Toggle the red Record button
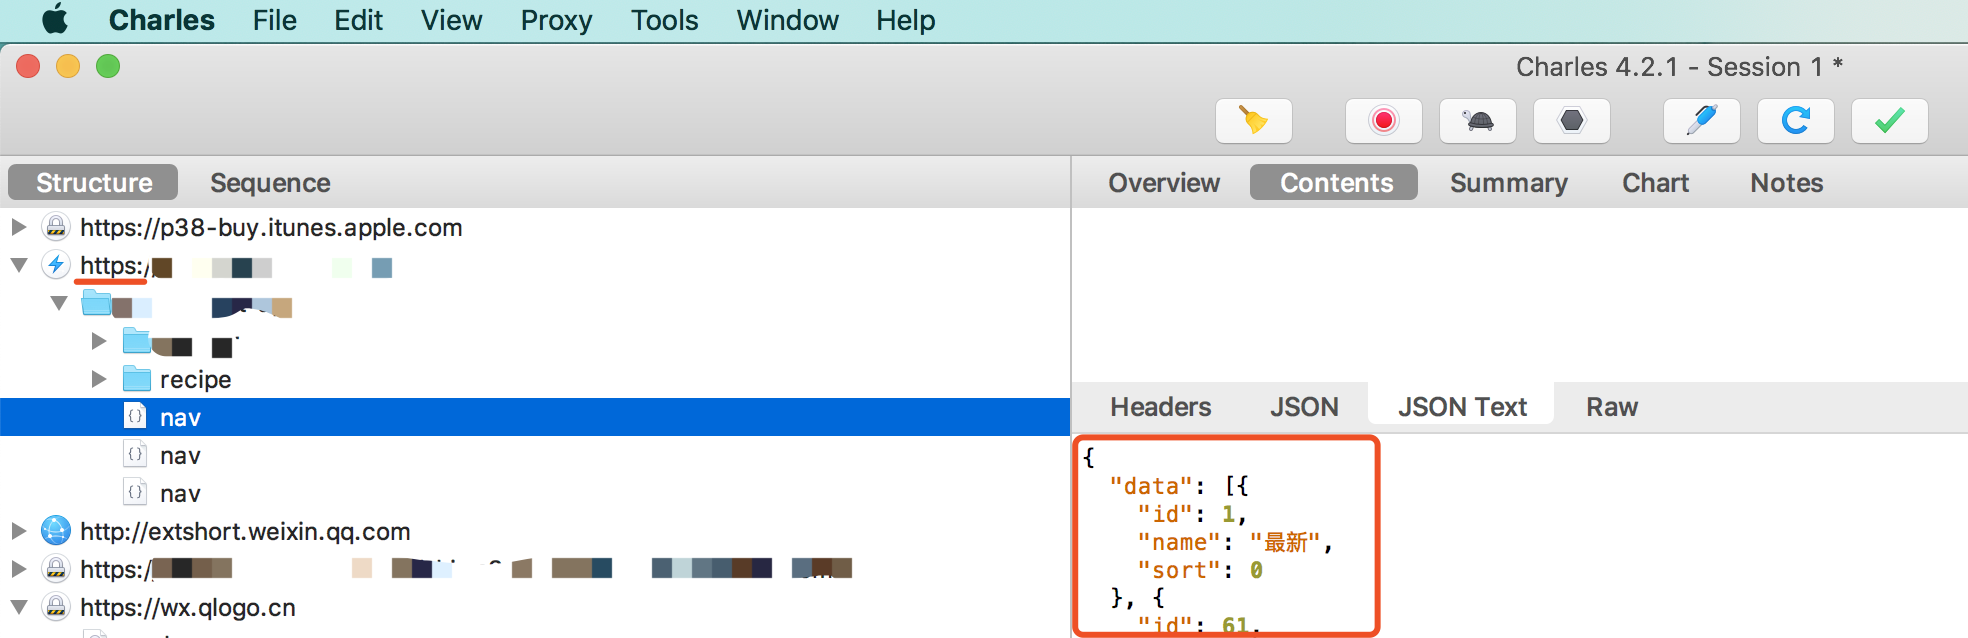 tap(1383, 121)
